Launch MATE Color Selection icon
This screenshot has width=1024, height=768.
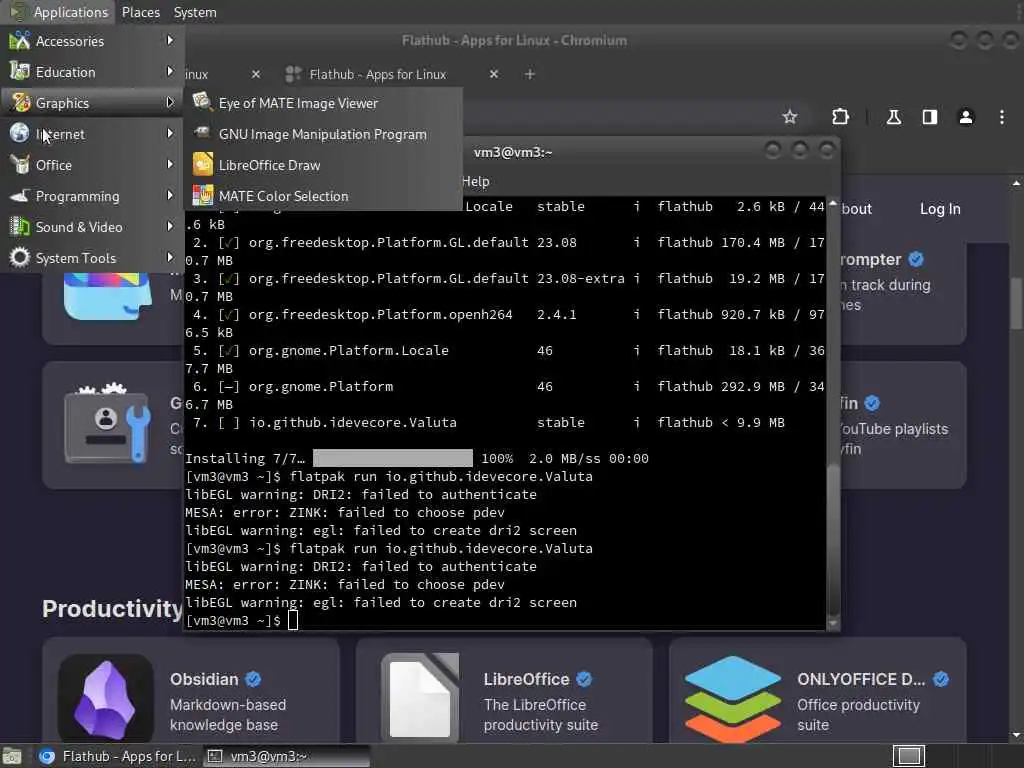pyautogui.click(x=202, y=195)
